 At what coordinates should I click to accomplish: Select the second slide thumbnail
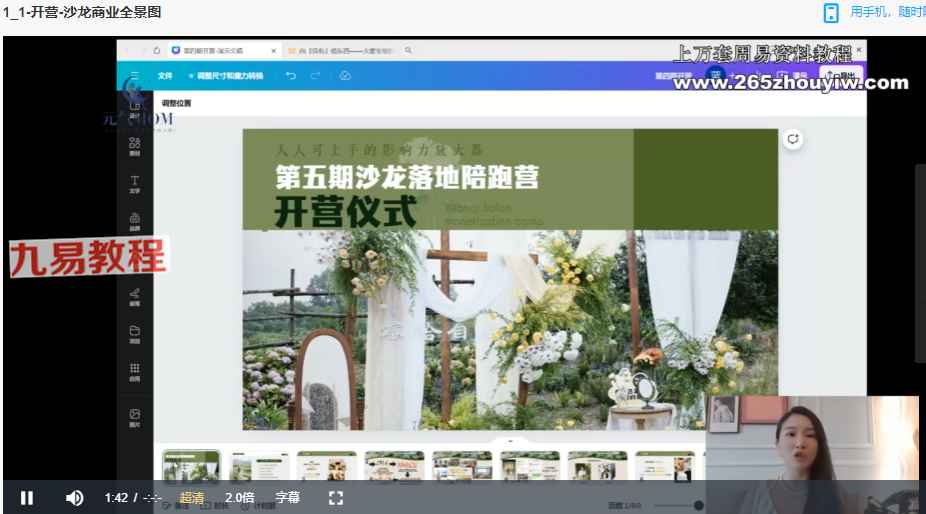click(x=258, y=466)
